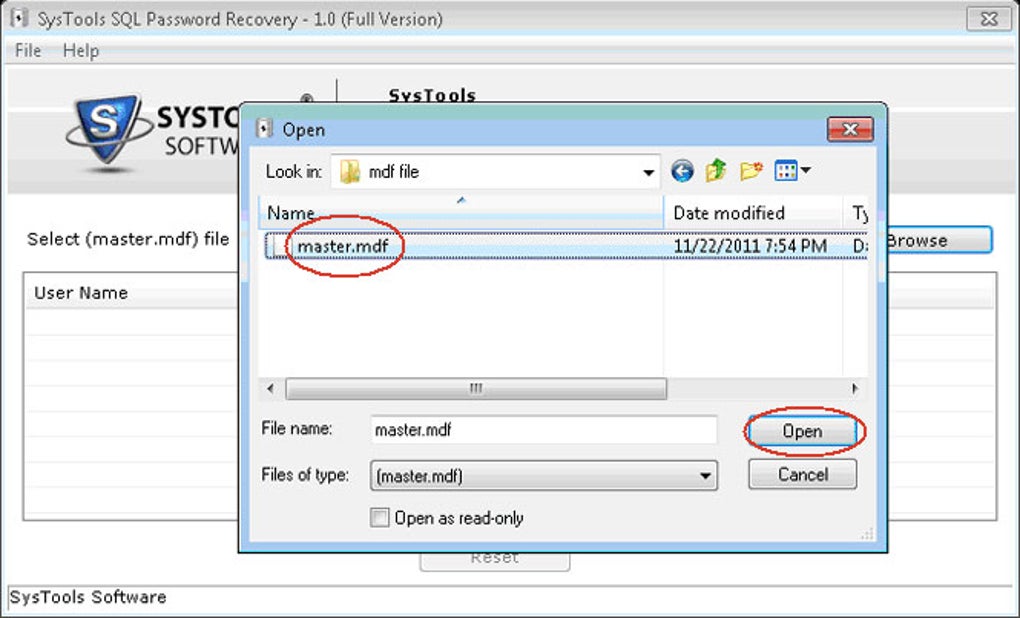
Task: Select the master.mdf file name
Action: point(343,247)
